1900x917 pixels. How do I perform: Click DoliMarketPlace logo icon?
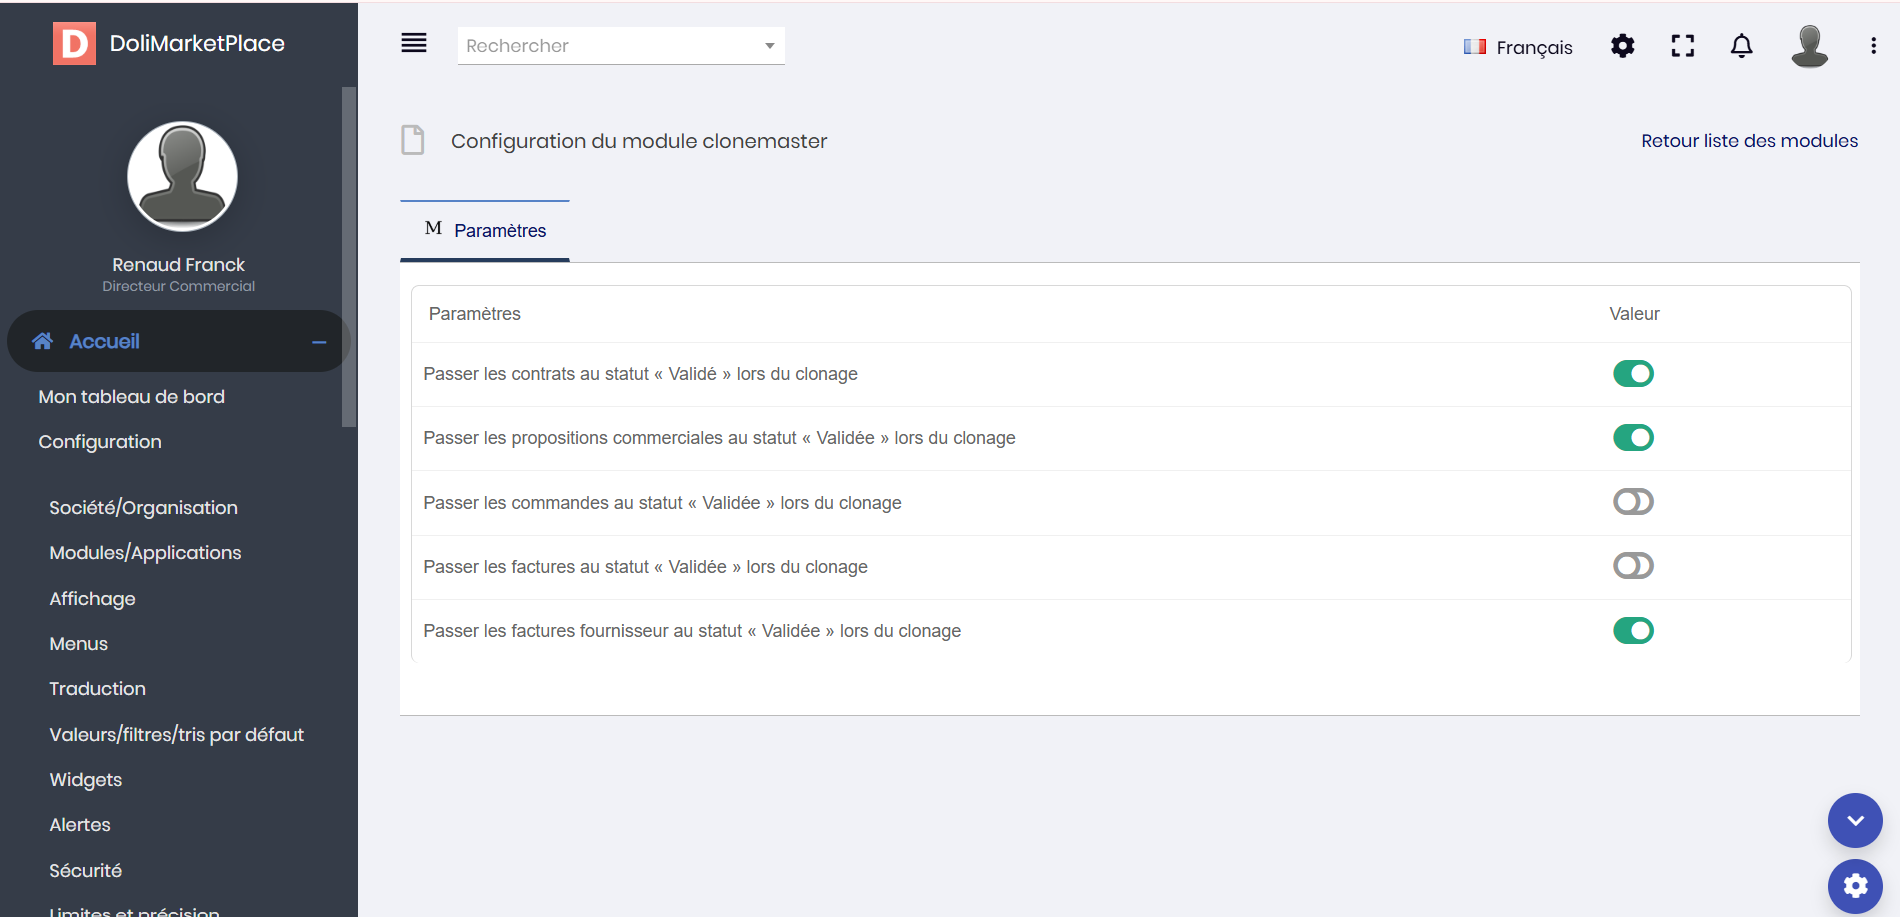click(74, 43)
